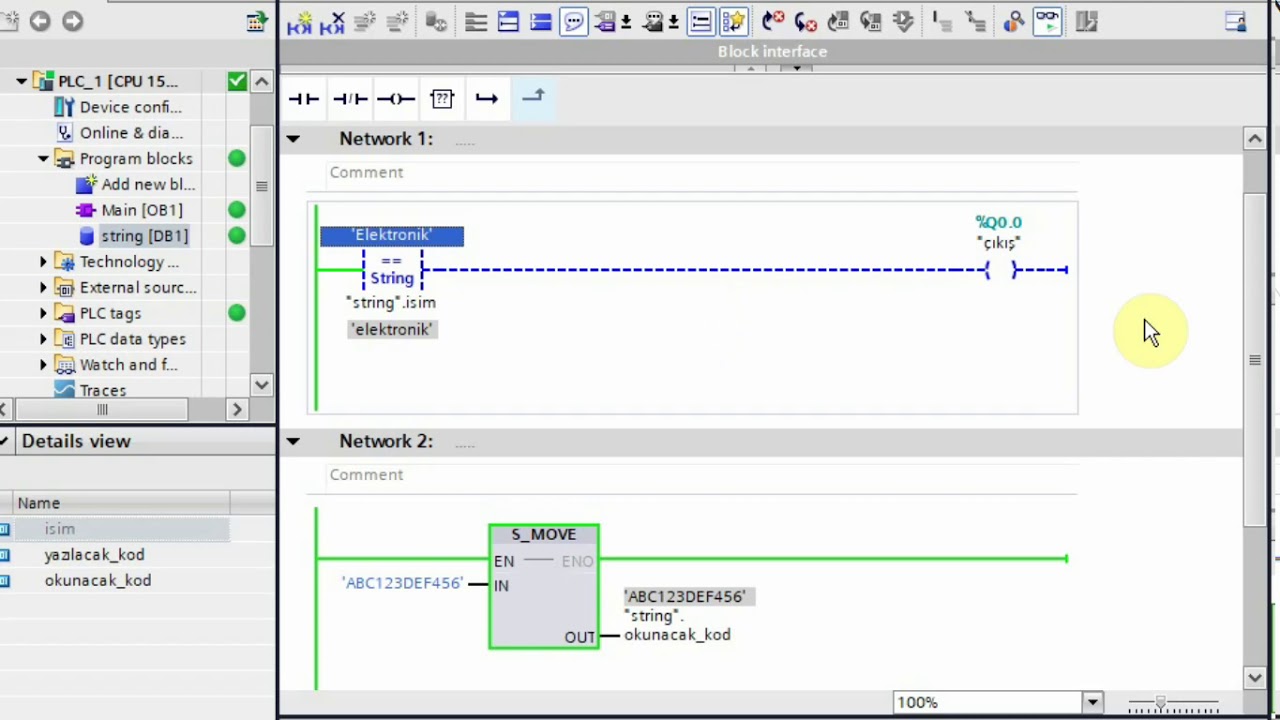Click the Device configuration tree icon
1280x720 pixels.
pyautogui.click(x=65, y=107)
